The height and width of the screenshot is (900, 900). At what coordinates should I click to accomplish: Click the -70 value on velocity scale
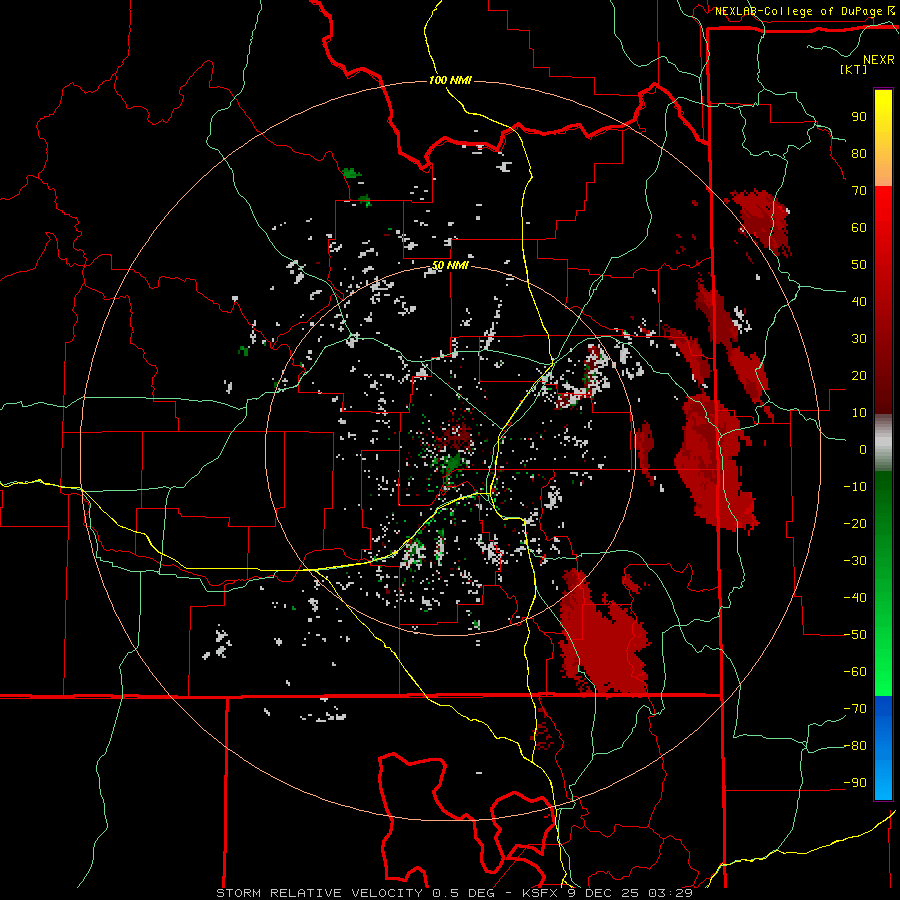point(855,709)
